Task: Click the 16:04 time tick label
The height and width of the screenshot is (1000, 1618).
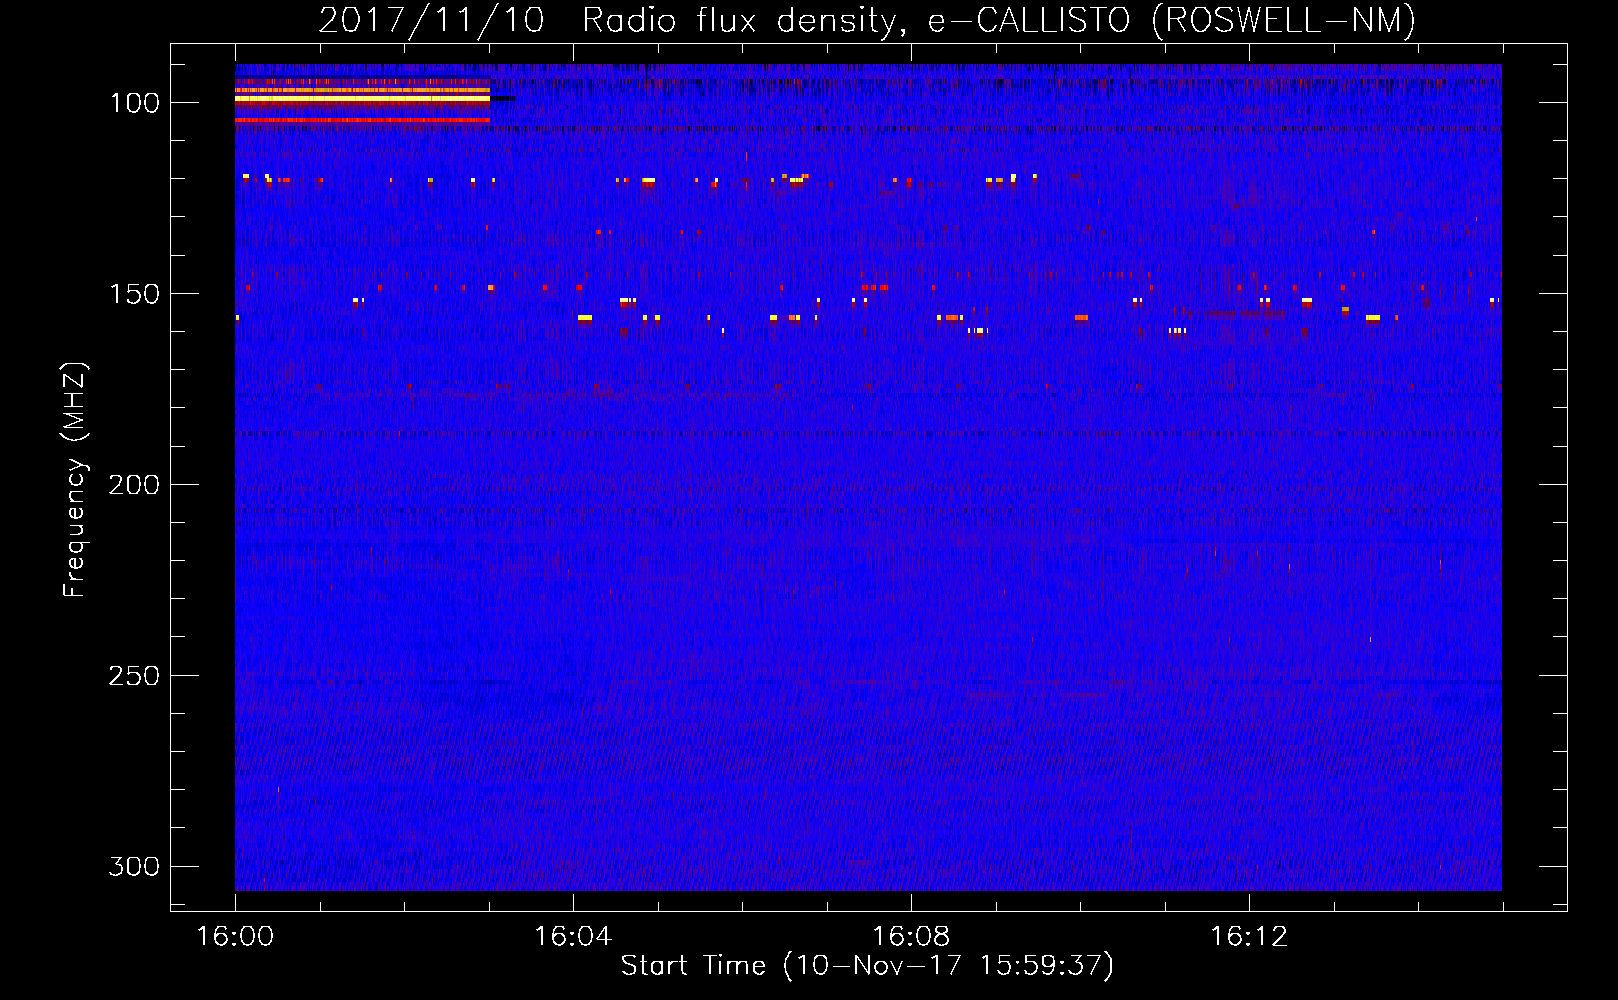Action: coord(573,937)
